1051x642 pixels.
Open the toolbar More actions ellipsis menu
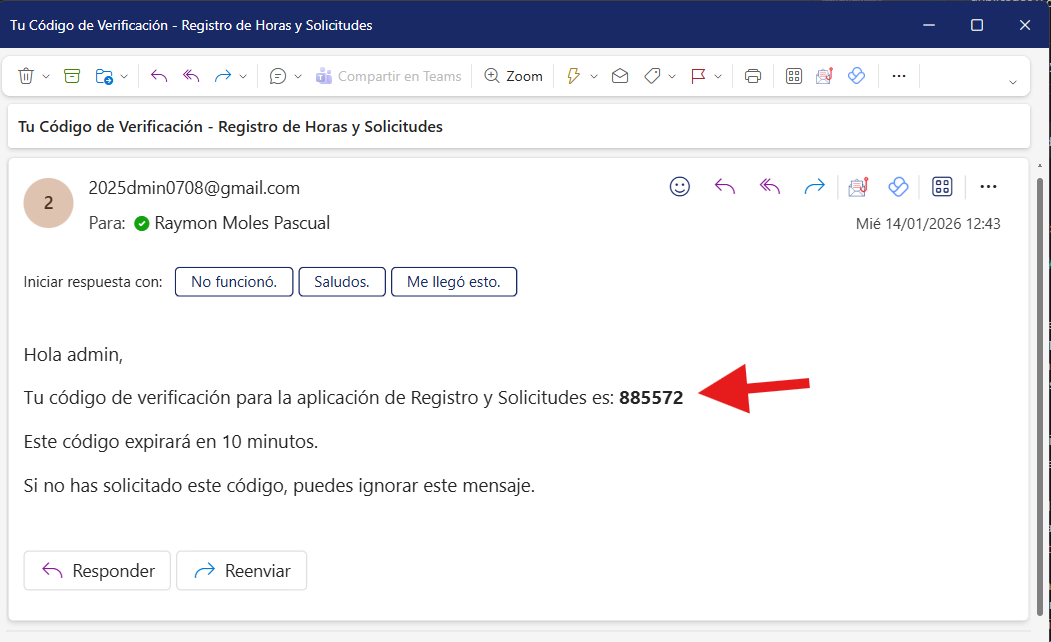[x=898, y=75]
